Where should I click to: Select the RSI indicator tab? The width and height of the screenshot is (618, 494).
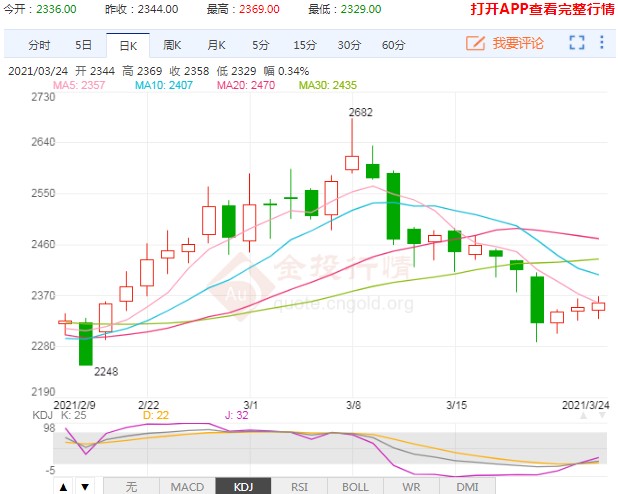(x=299, y=487)
